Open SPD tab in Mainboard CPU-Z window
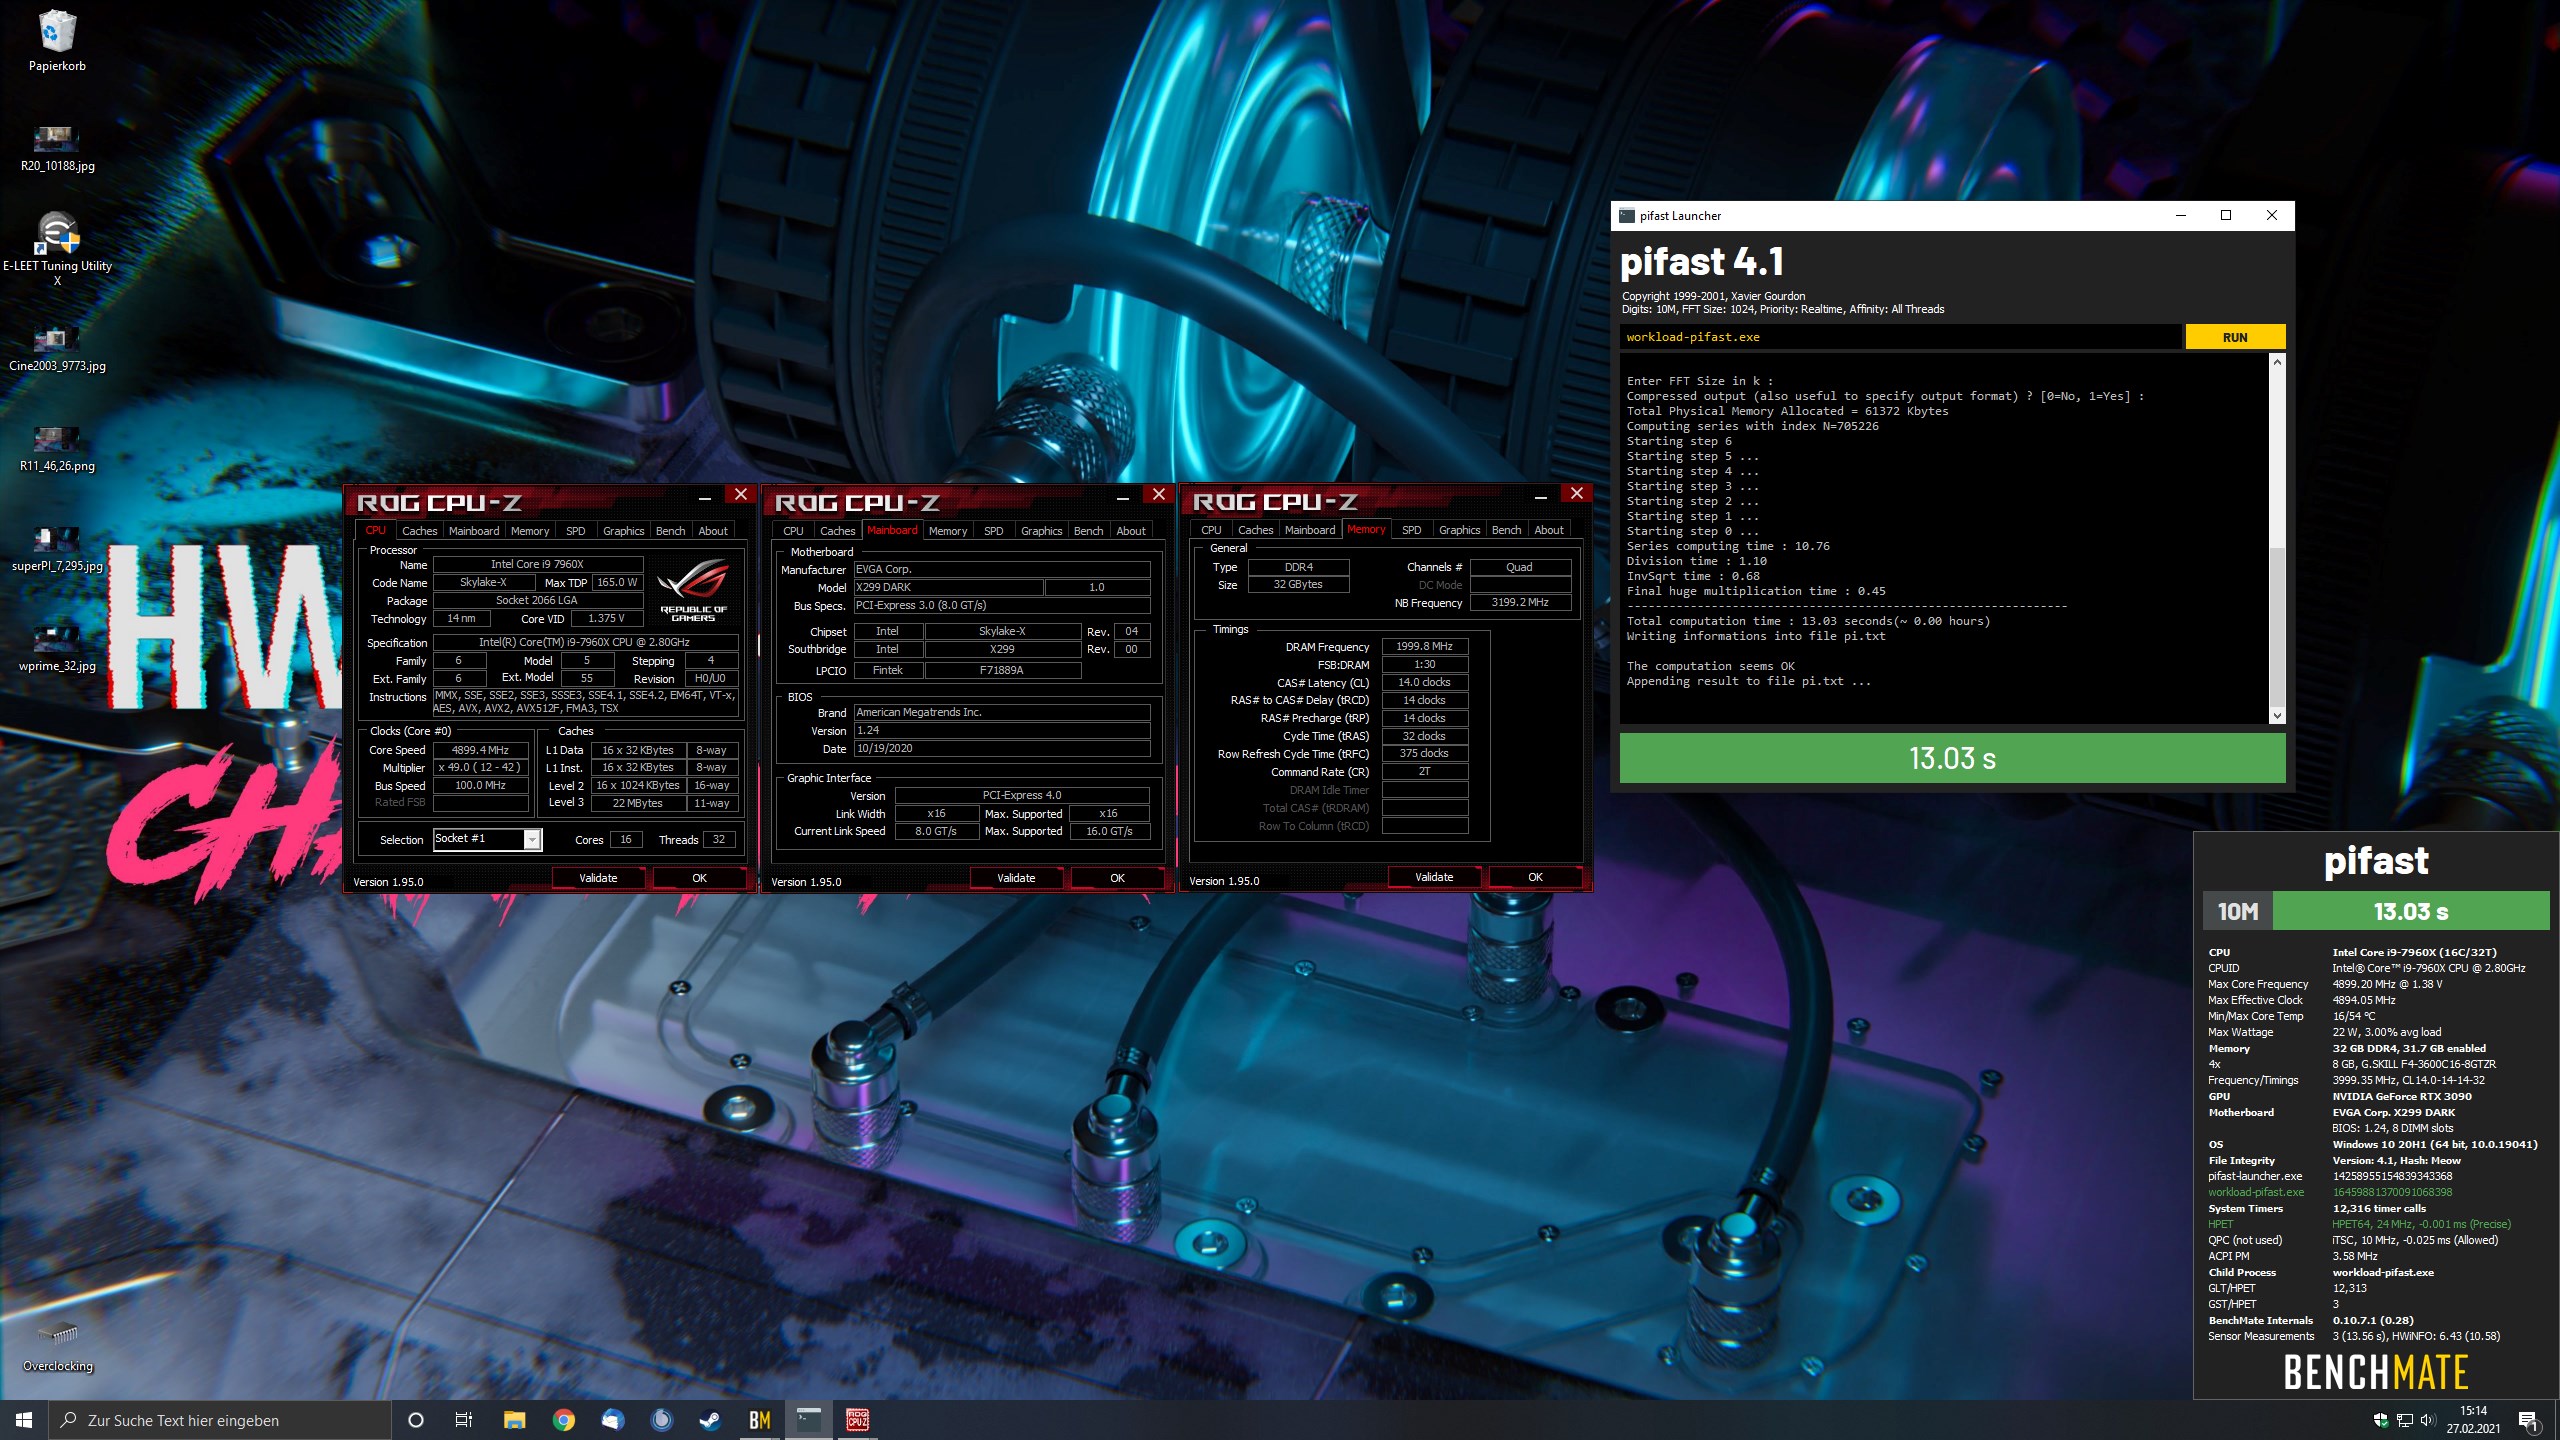 994,531
